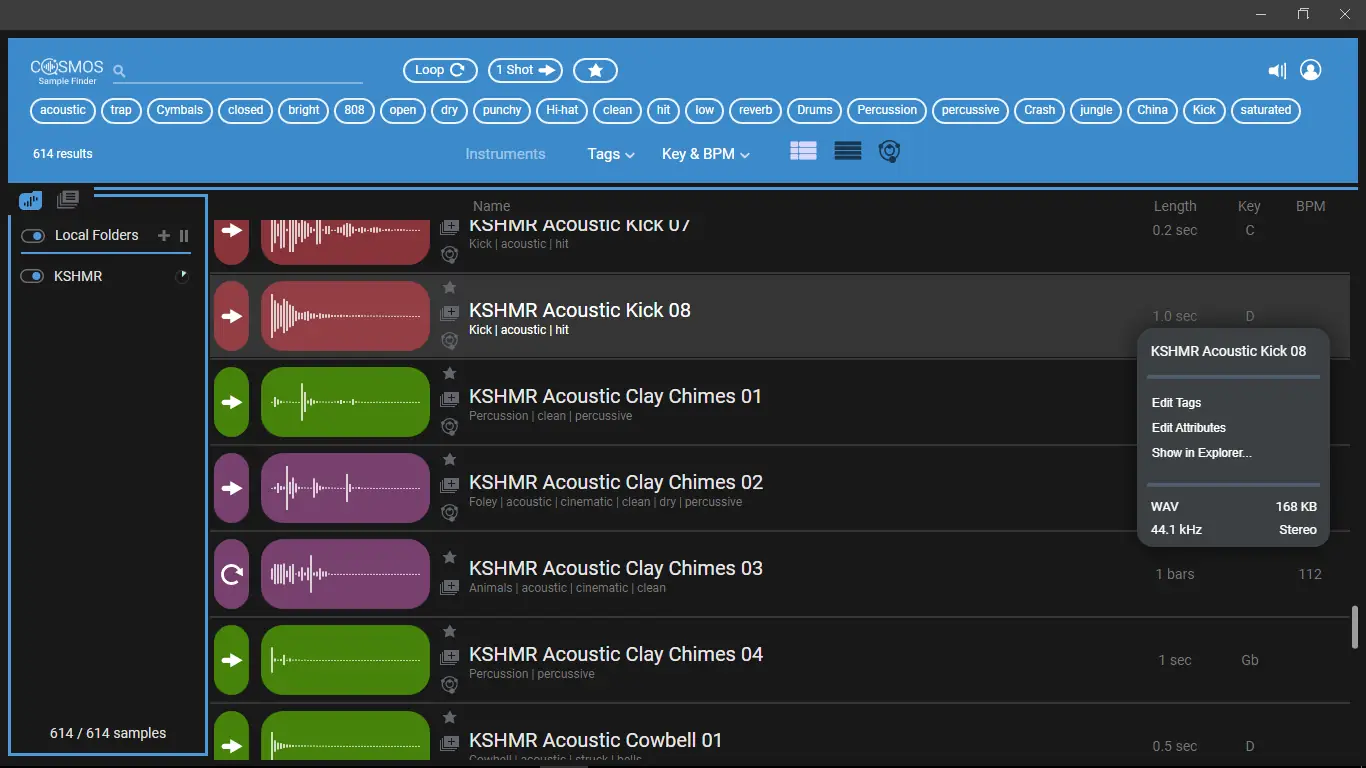
Task: Add Clay Chimes 02 to a collection
Action: 450,485
